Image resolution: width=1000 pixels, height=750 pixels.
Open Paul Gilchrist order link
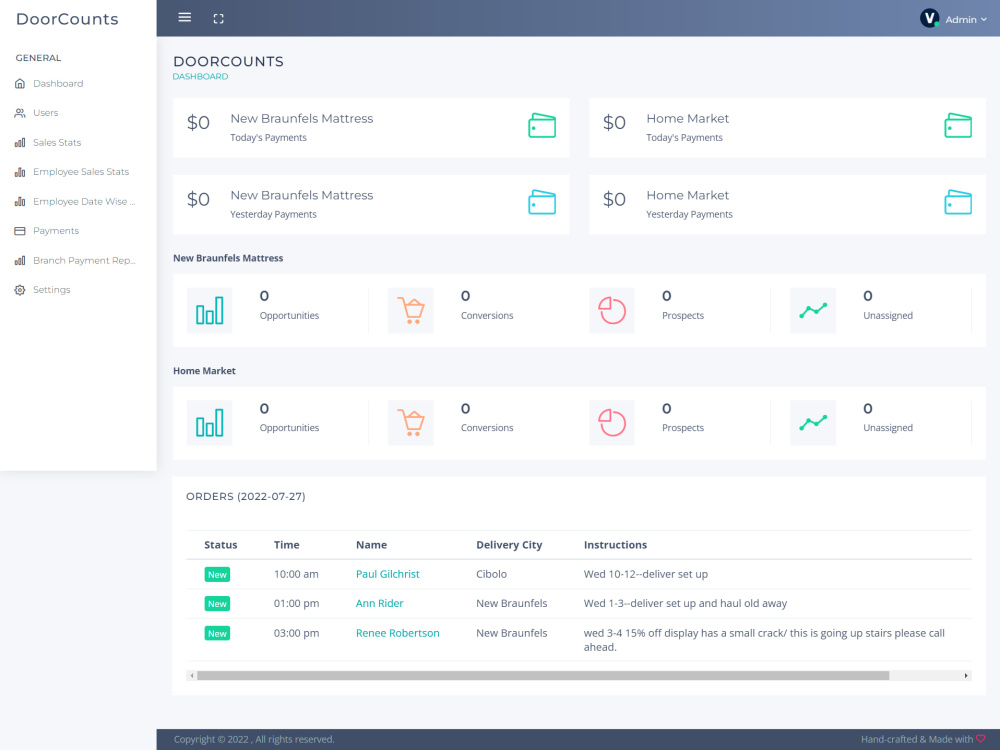(388, 574)
